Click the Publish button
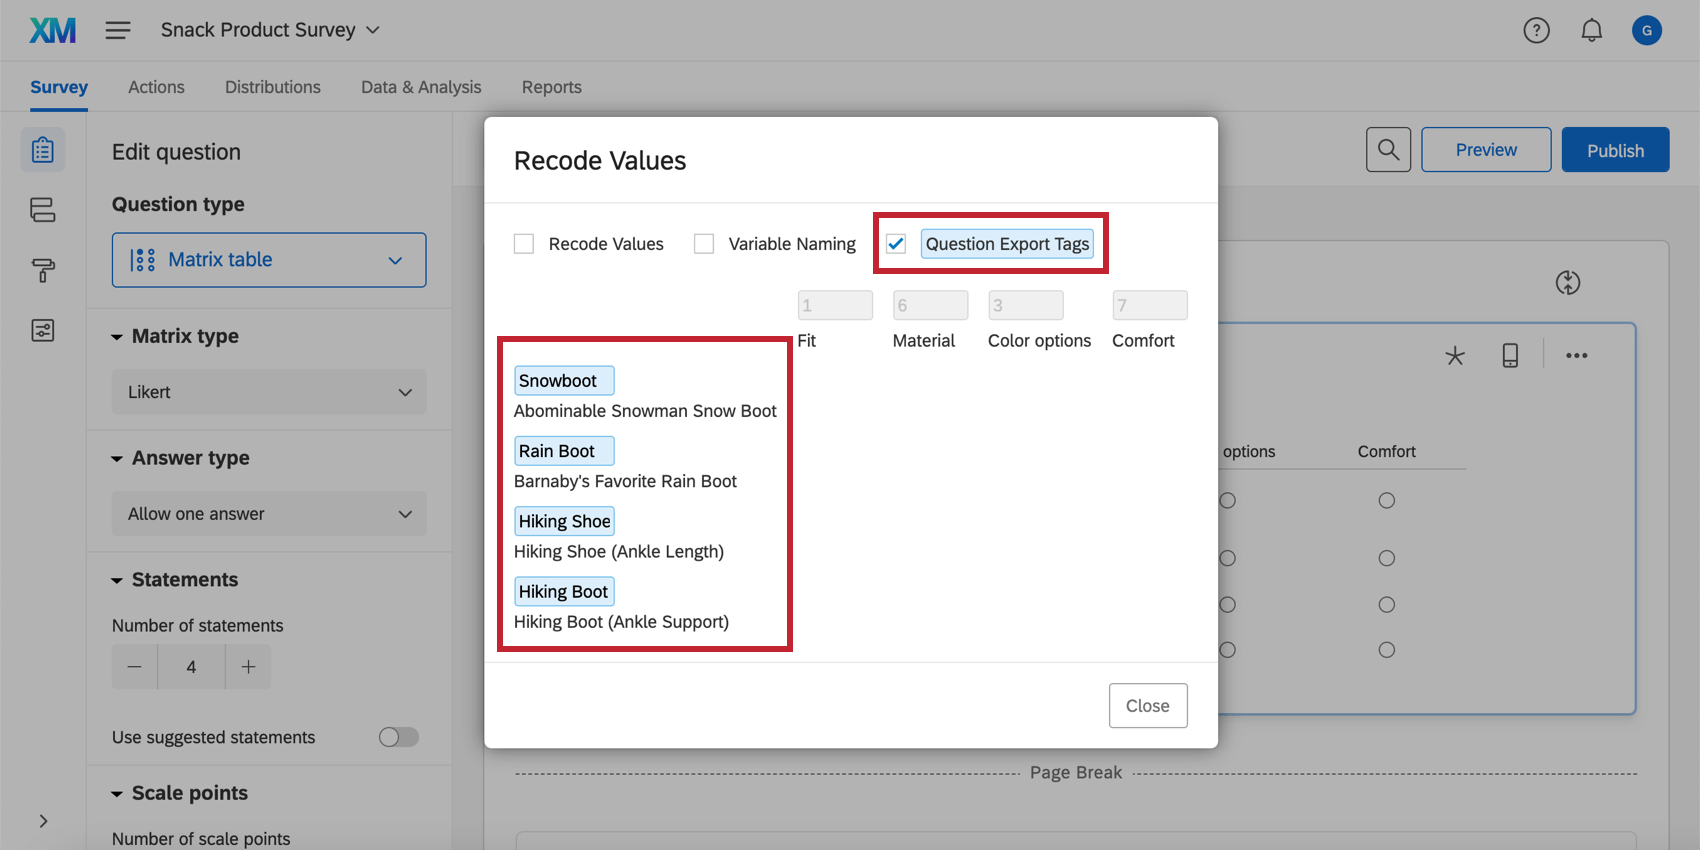Viewport: 1700px width, 850px height. (1615, 150)
